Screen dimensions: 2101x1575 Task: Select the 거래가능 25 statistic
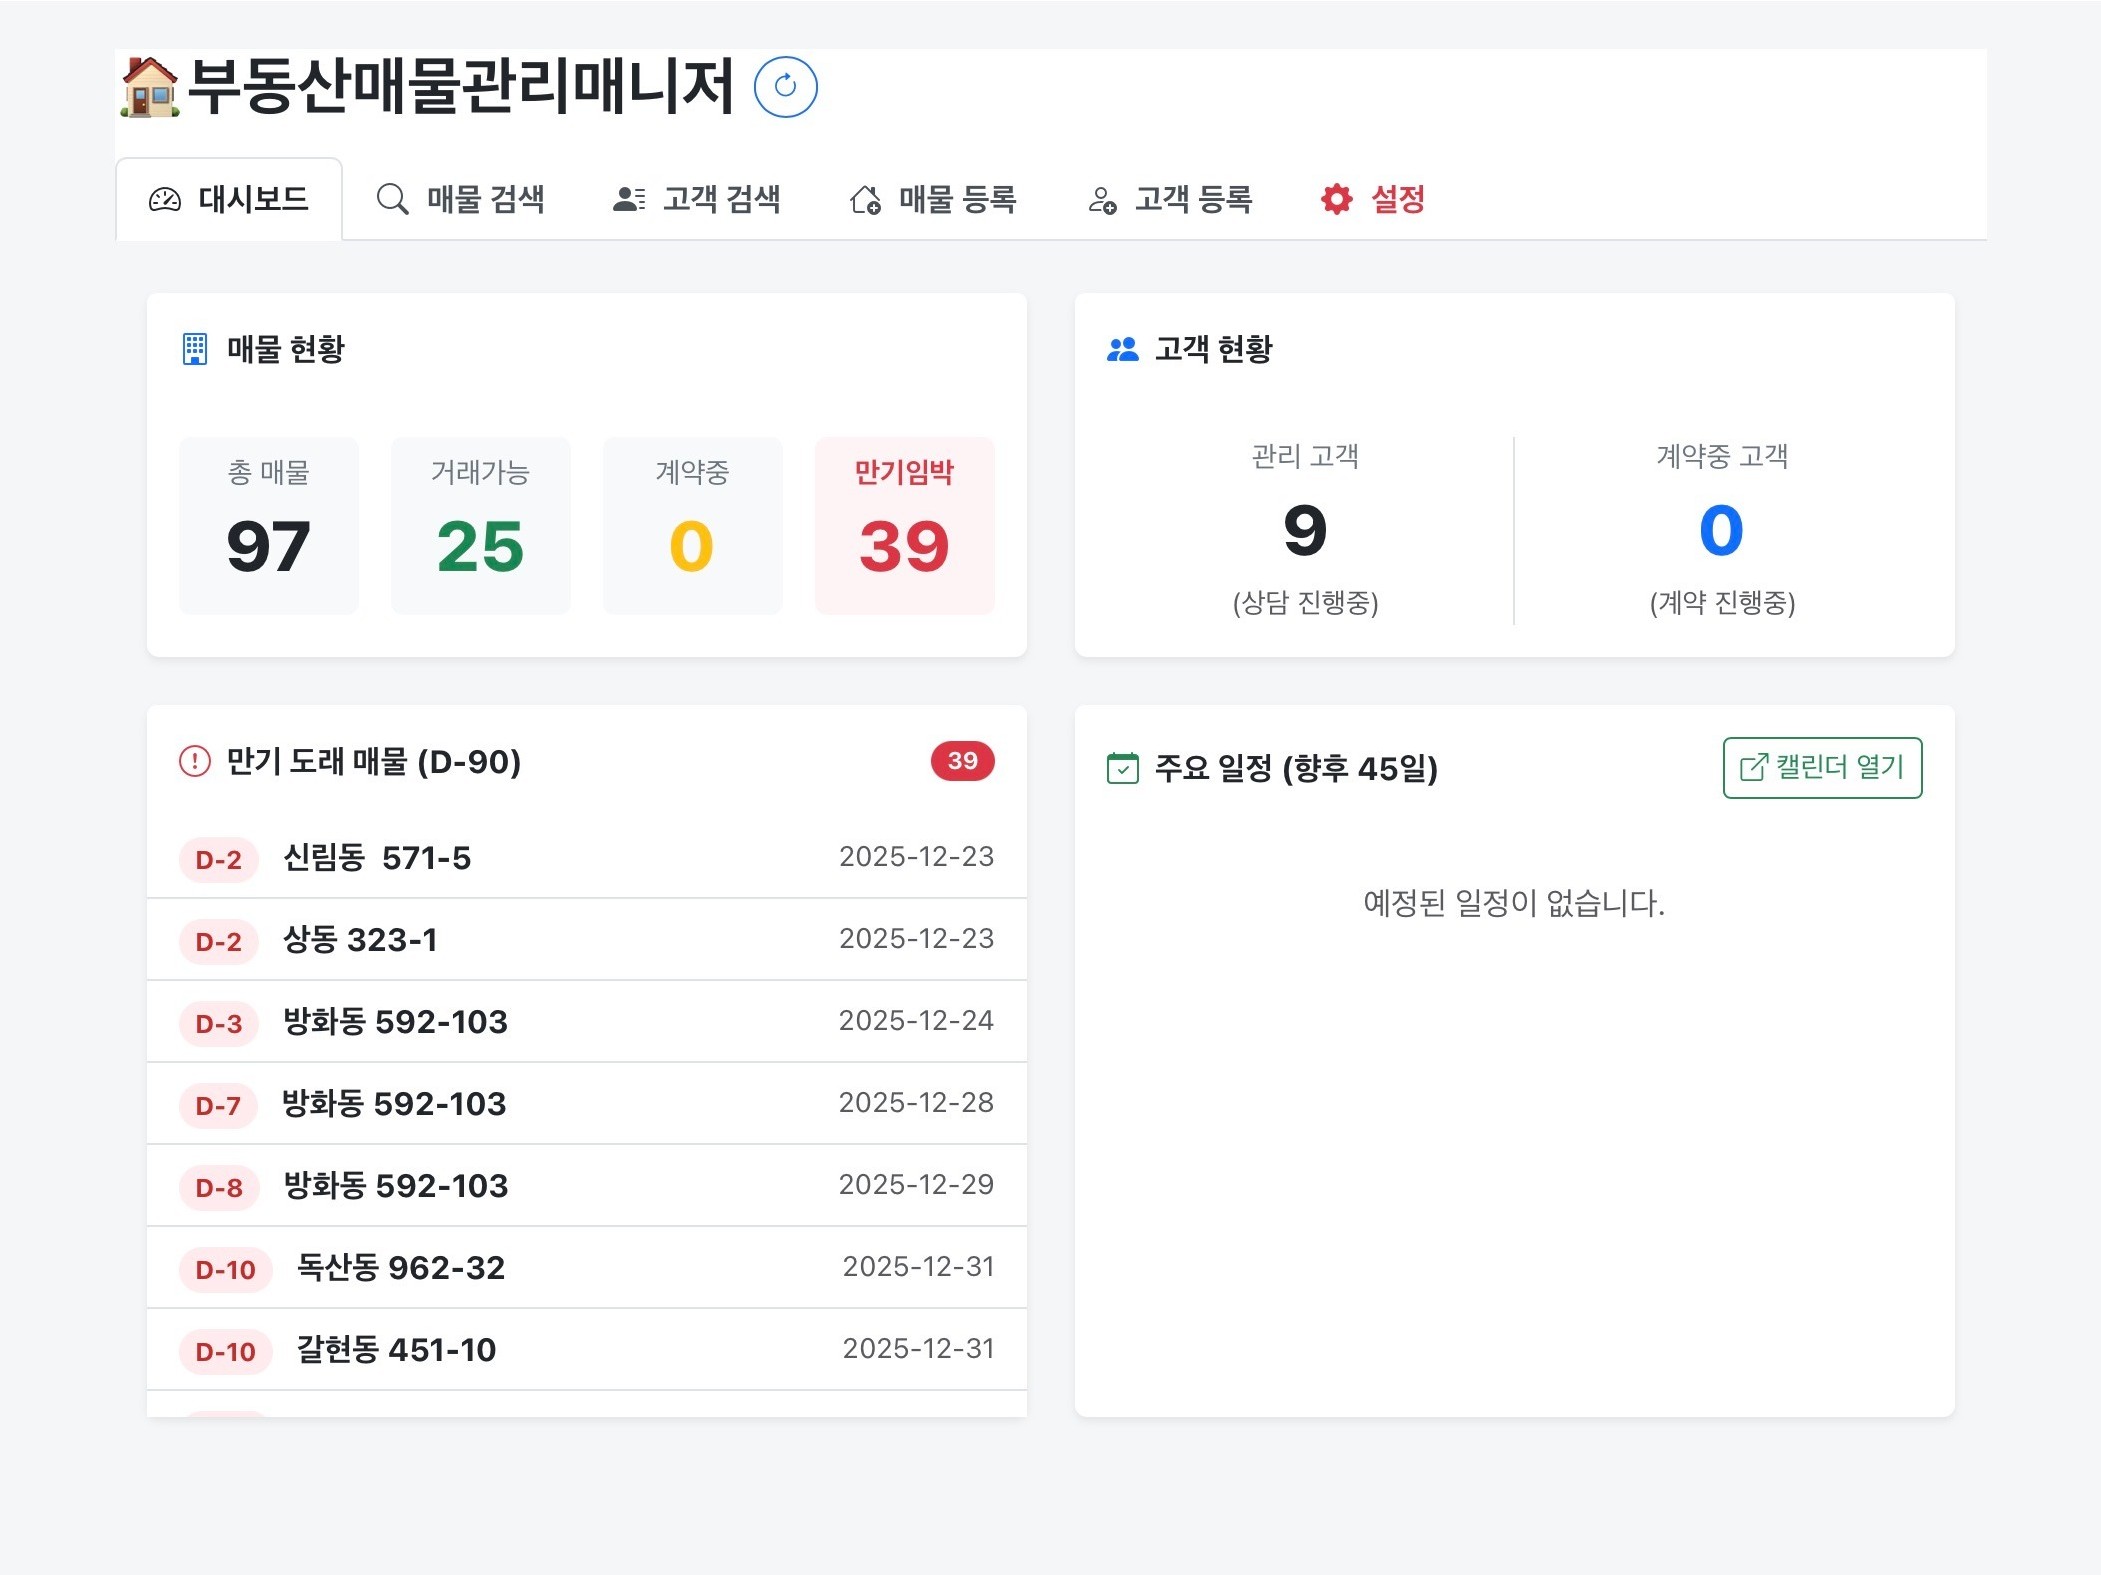[480, 524]
